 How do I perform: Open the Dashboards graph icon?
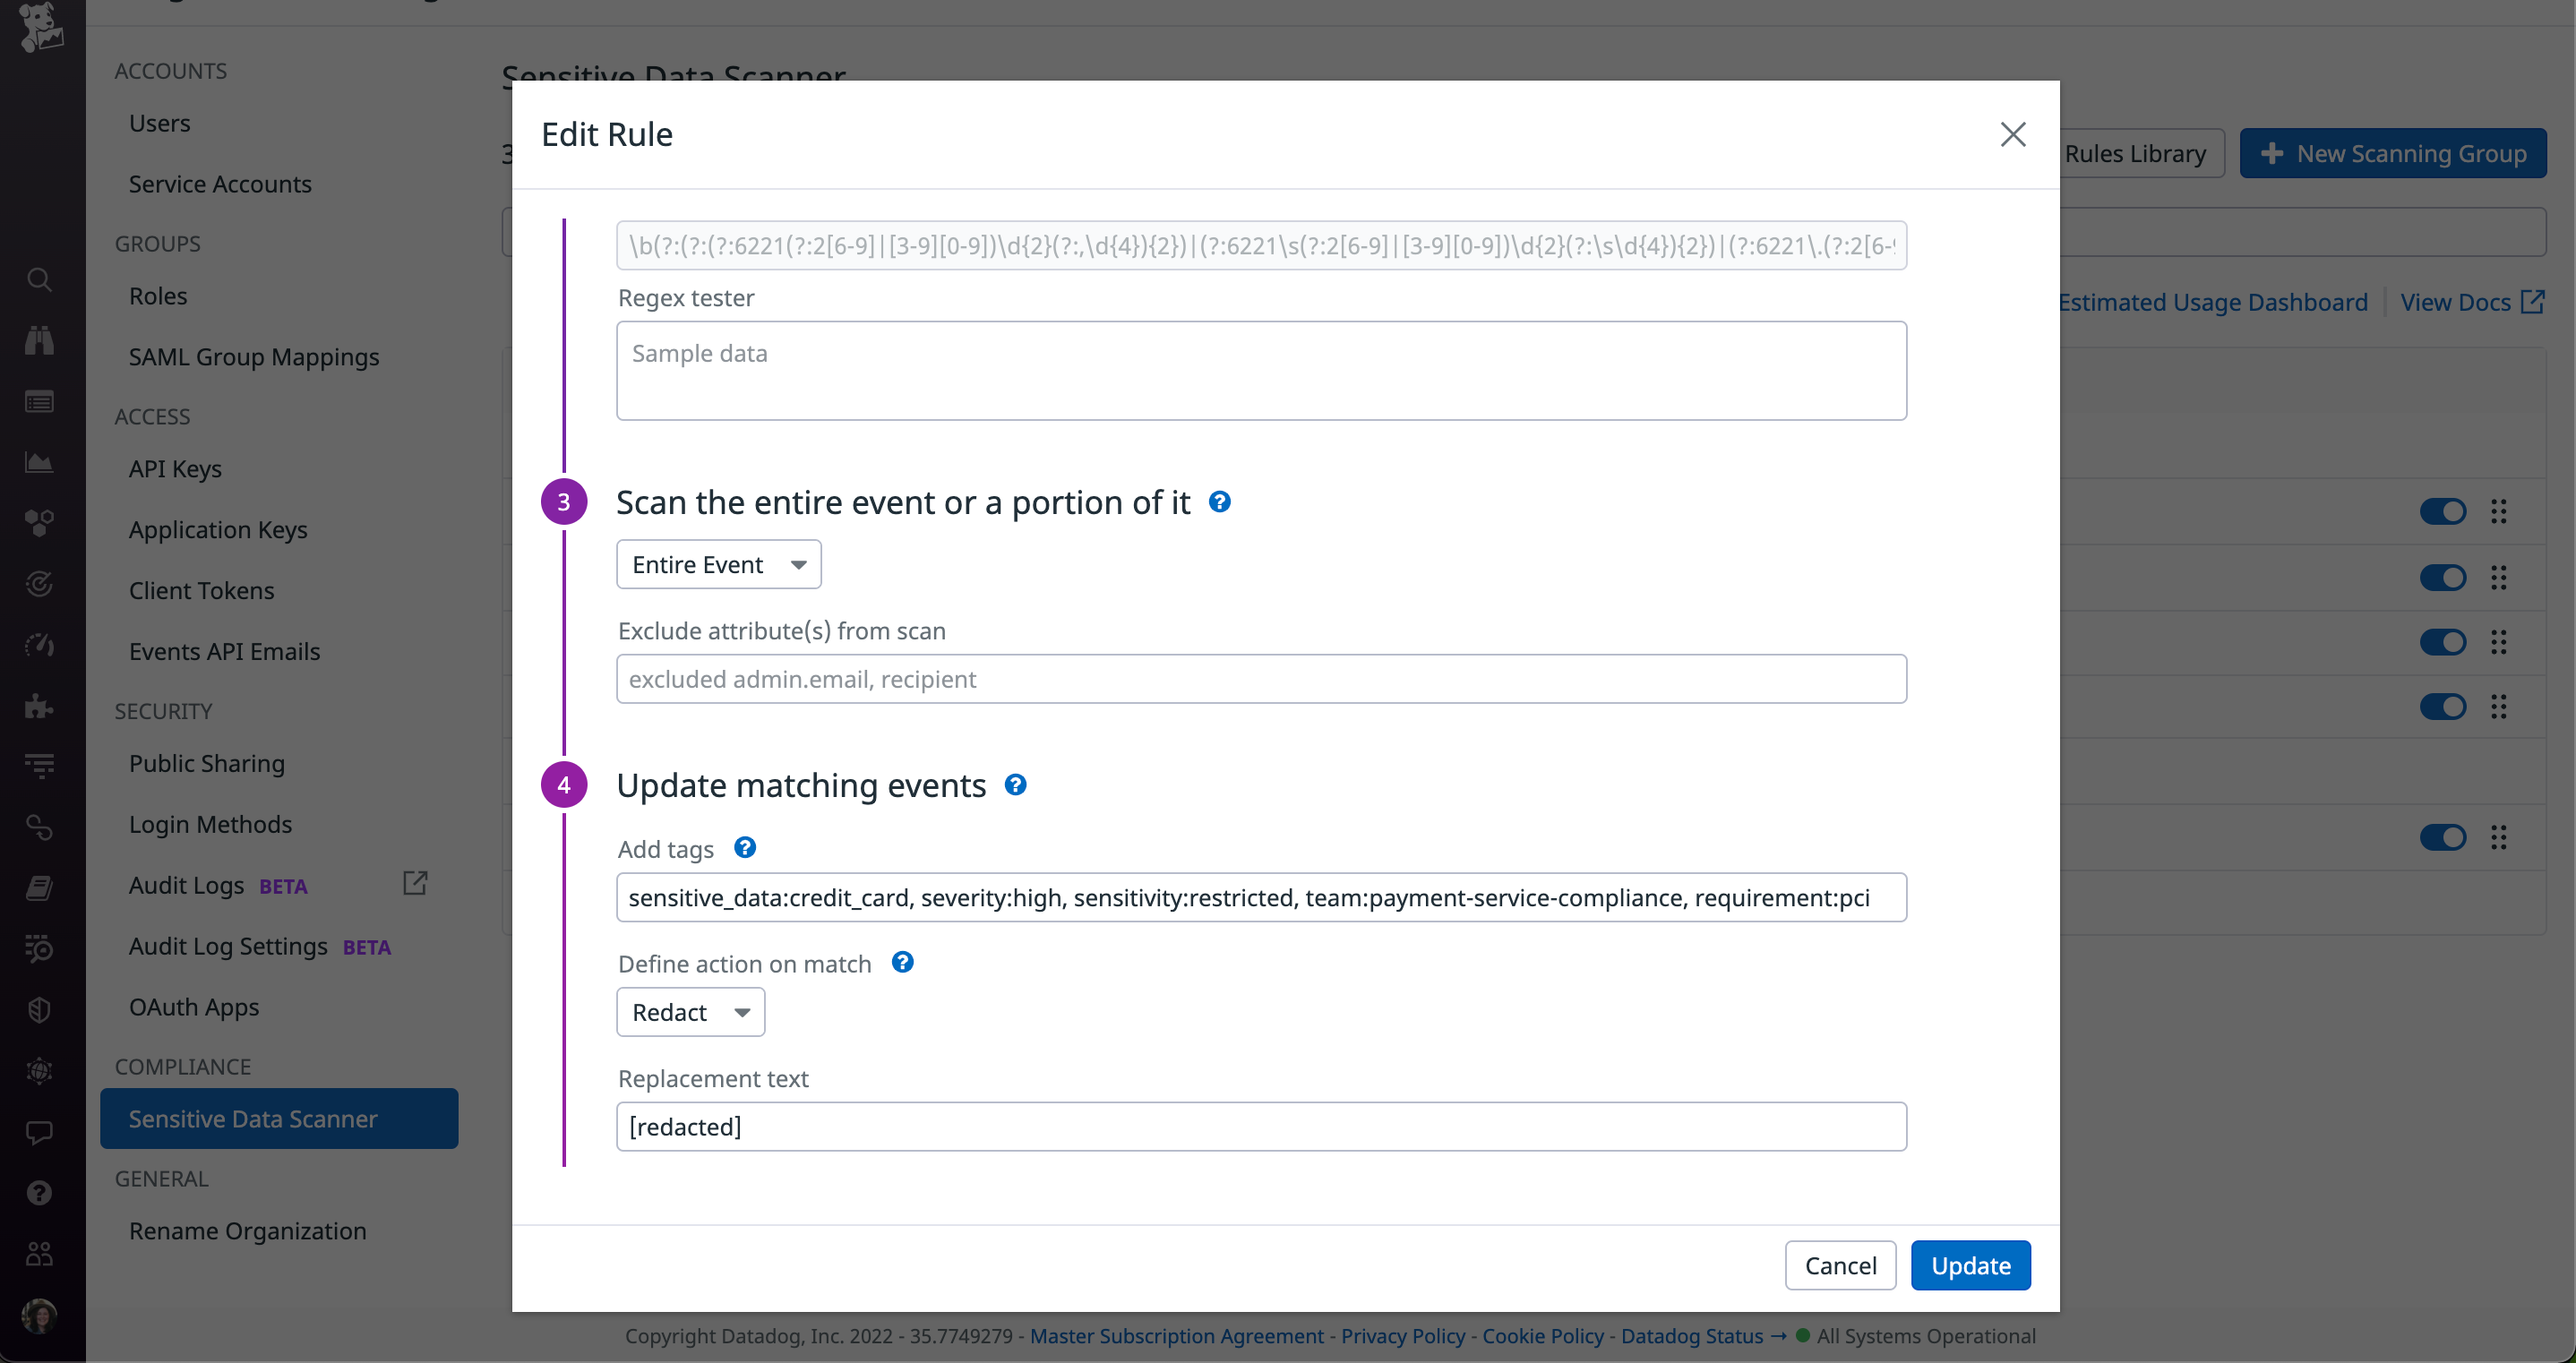[40, 462]
